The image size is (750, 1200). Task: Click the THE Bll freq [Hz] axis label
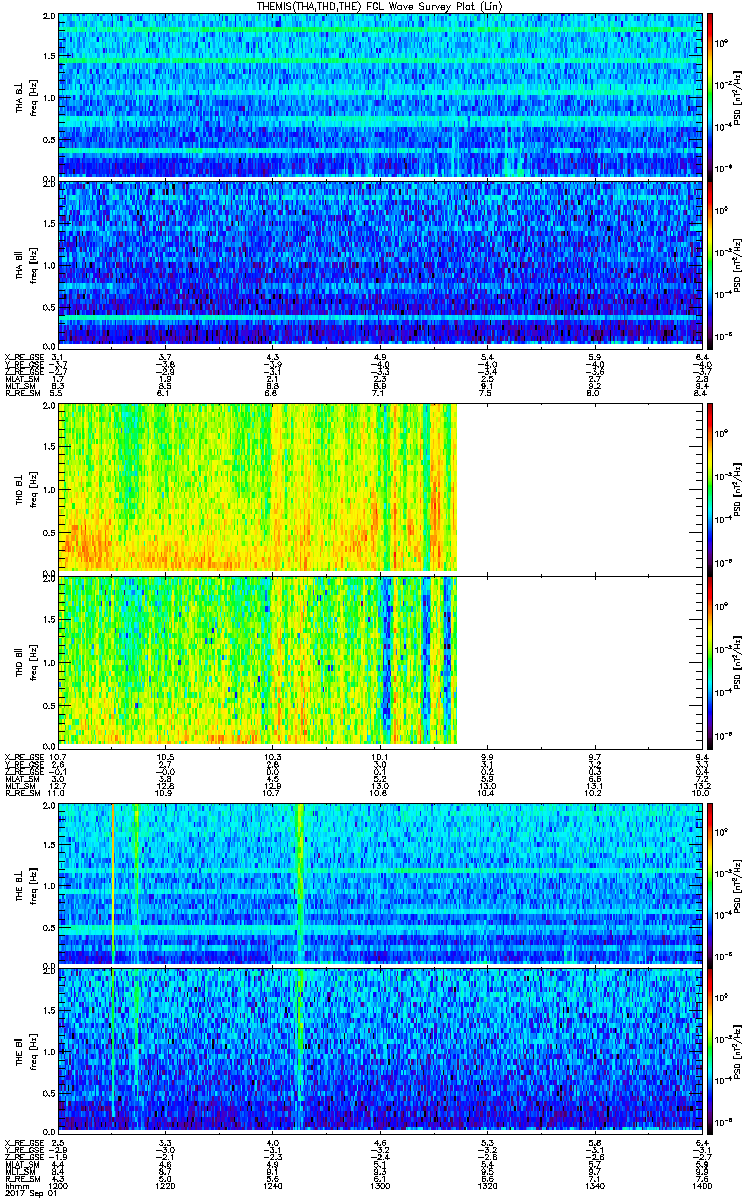point(32,1050)
